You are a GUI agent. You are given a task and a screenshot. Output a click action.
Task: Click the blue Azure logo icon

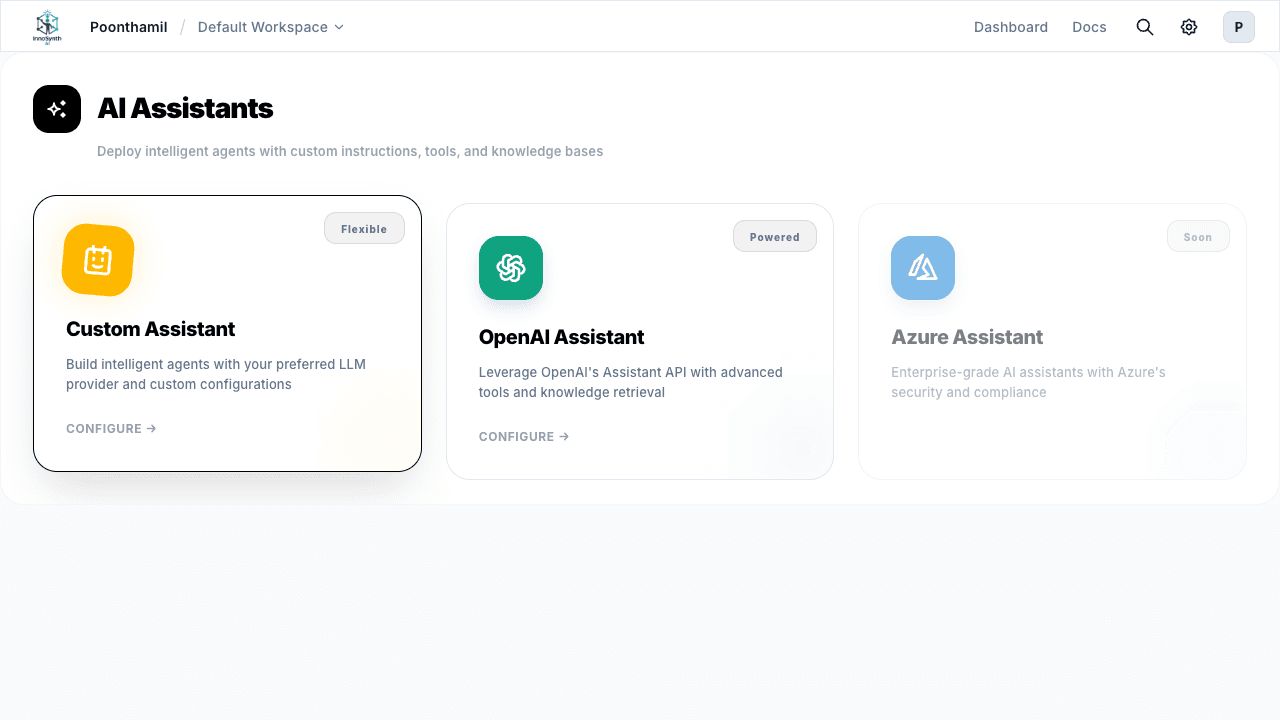[923, 268]
